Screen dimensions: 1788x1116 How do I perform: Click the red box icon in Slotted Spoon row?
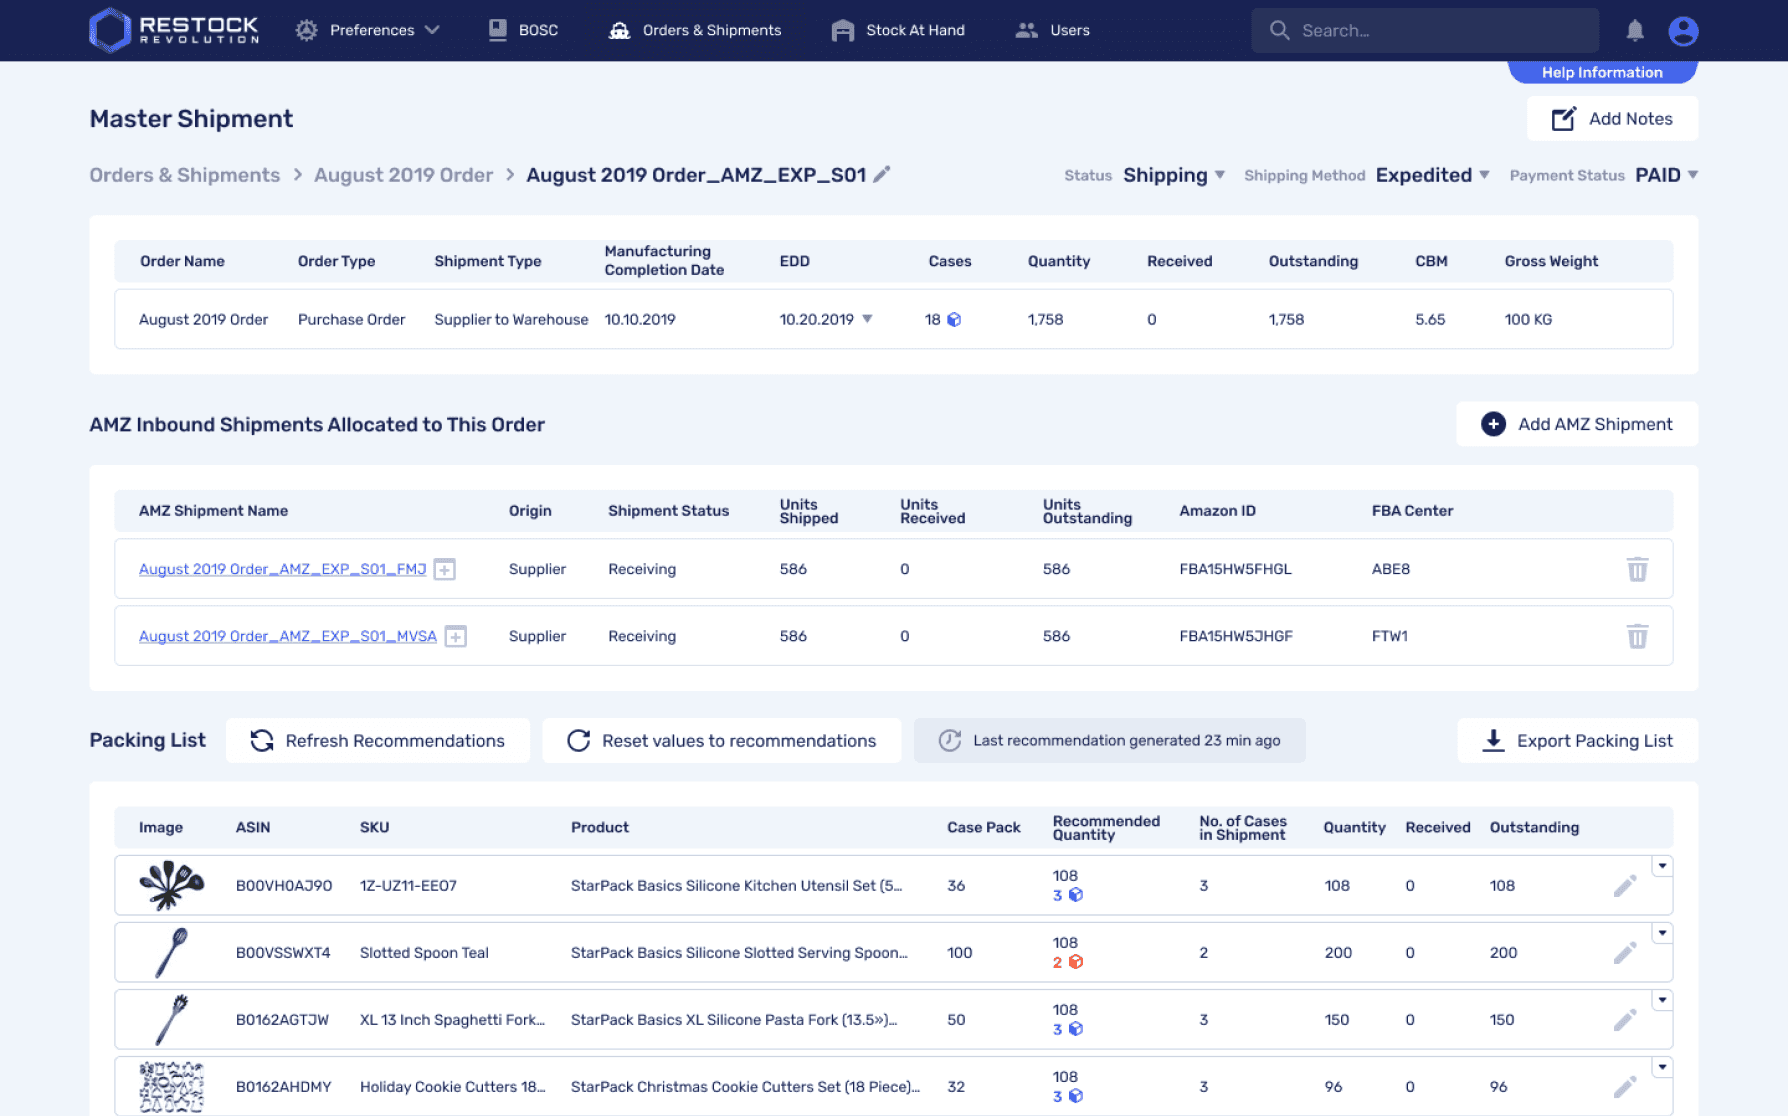(x=1076, y=962)
